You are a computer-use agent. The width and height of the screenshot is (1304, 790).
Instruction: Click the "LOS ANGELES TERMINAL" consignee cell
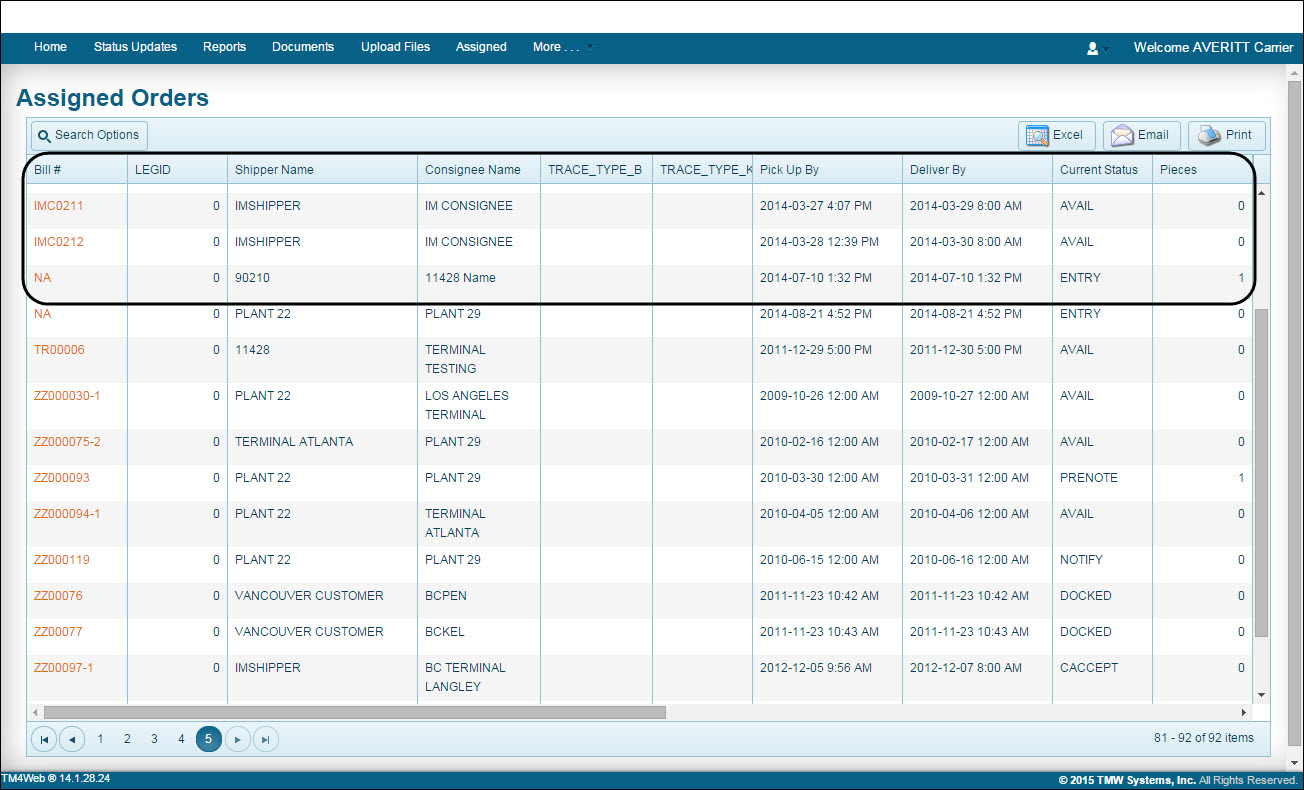(479, 405)
